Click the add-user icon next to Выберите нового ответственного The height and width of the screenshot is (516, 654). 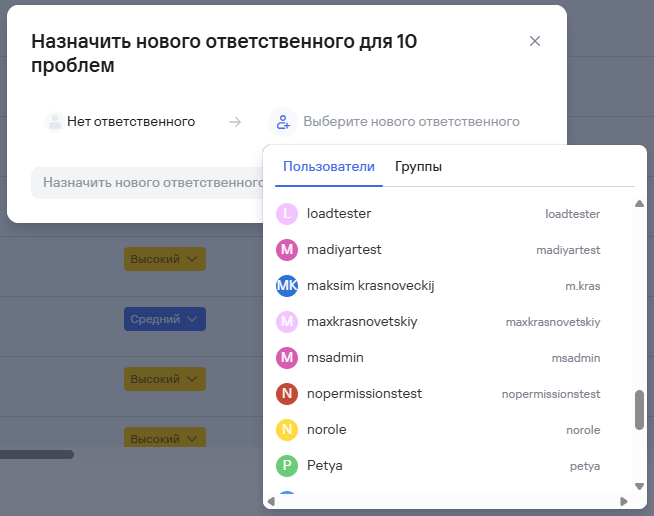[283, 122]
